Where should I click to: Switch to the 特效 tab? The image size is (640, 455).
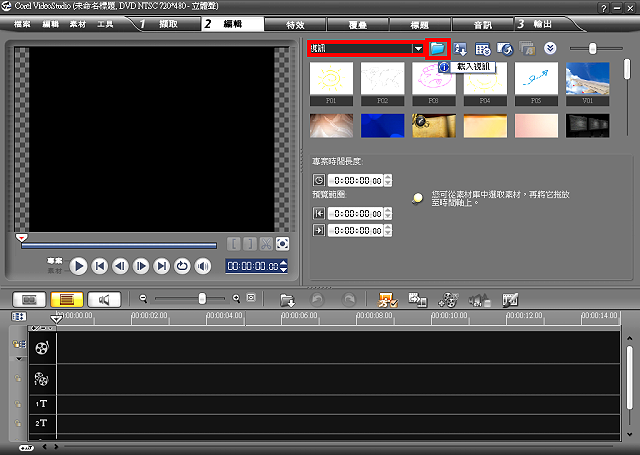pyautogui.click(x=295, y=25)
